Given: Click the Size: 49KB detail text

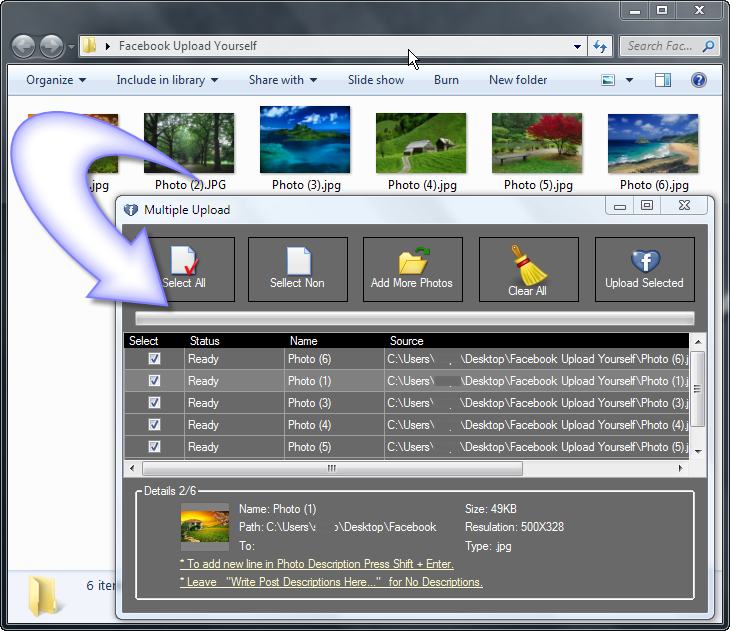Looking at the screenshot, I should click(x=491, y=509).
